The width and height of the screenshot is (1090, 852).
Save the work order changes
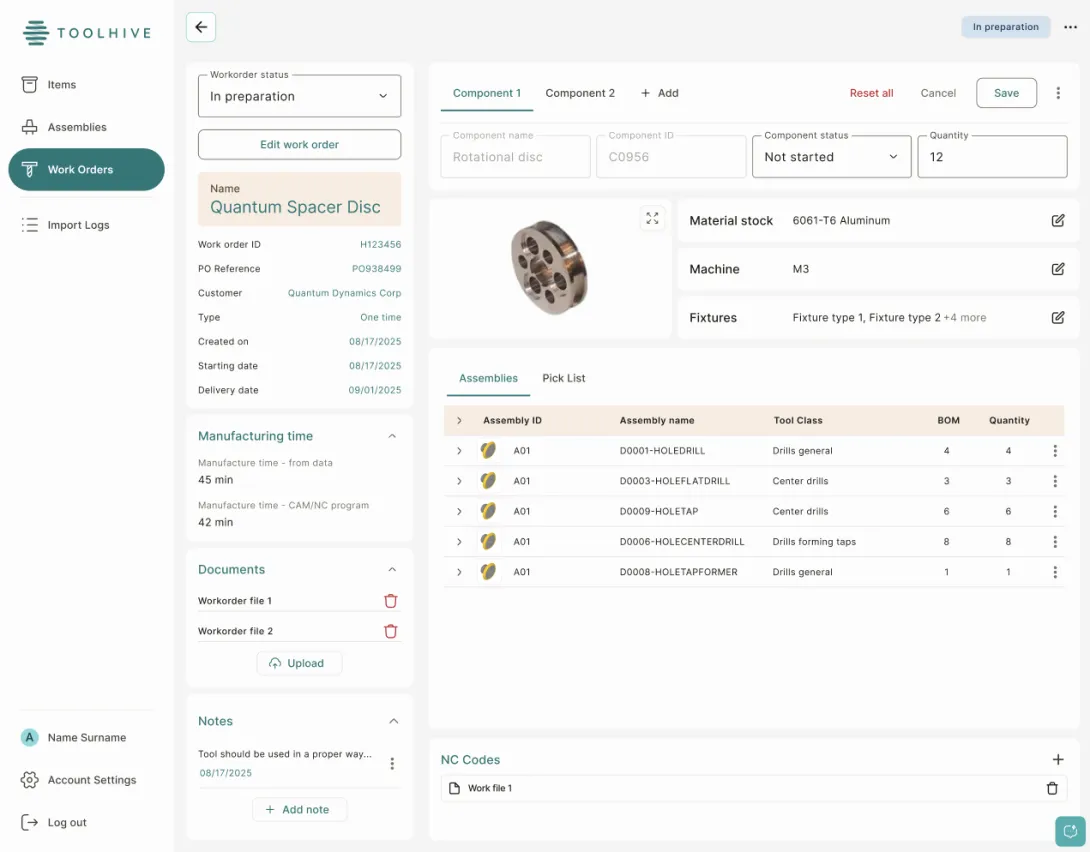click(1006, 92)
